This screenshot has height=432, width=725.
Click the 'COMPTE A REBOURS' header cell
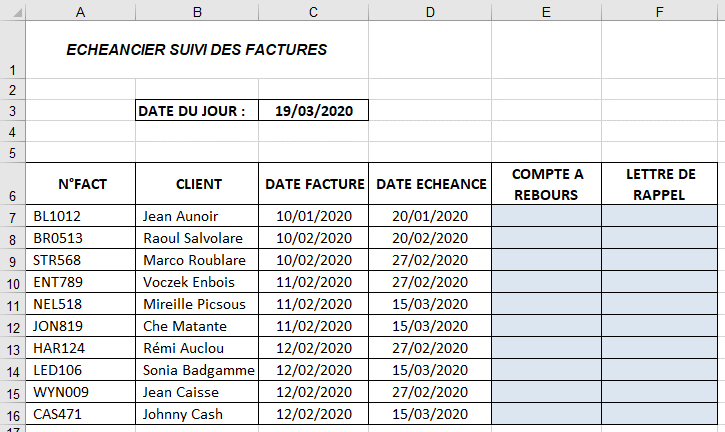pyautogui.click(x=546, y=184)
